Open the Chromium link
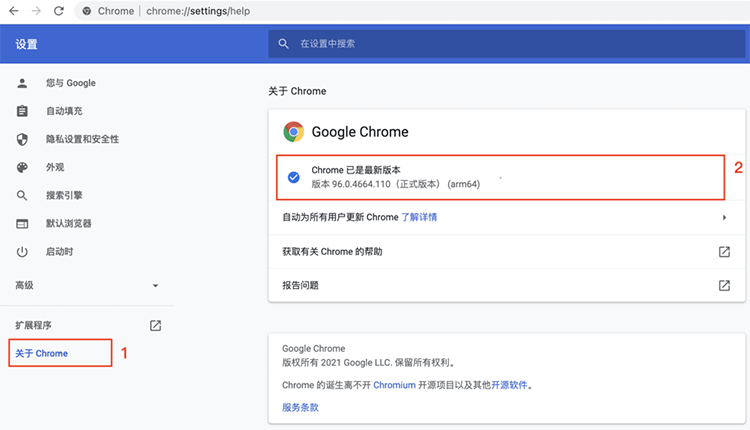The image size is (750, 430). point(394,385)
